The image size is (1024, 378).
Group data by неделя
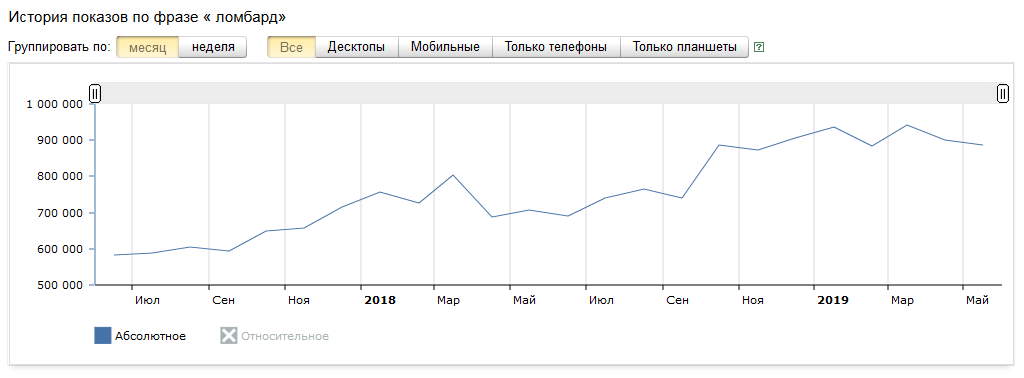(x=213, y=47)
